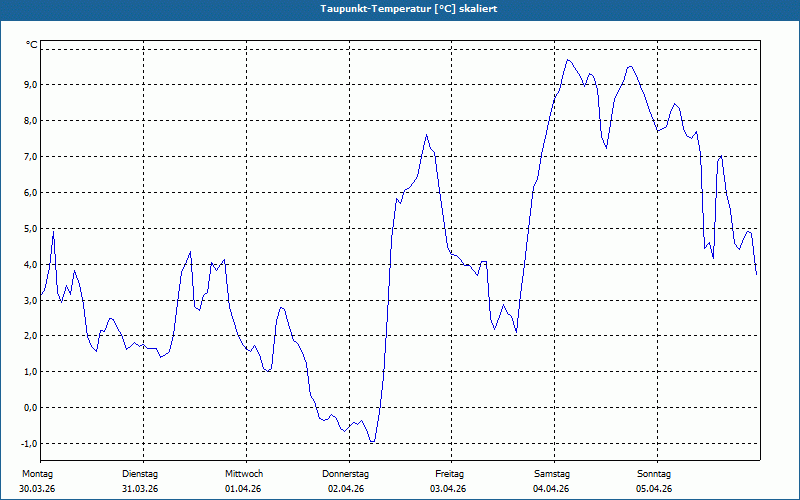Click the date 01.04.26
Screen dimensions: 800x500
coord(243,489)
